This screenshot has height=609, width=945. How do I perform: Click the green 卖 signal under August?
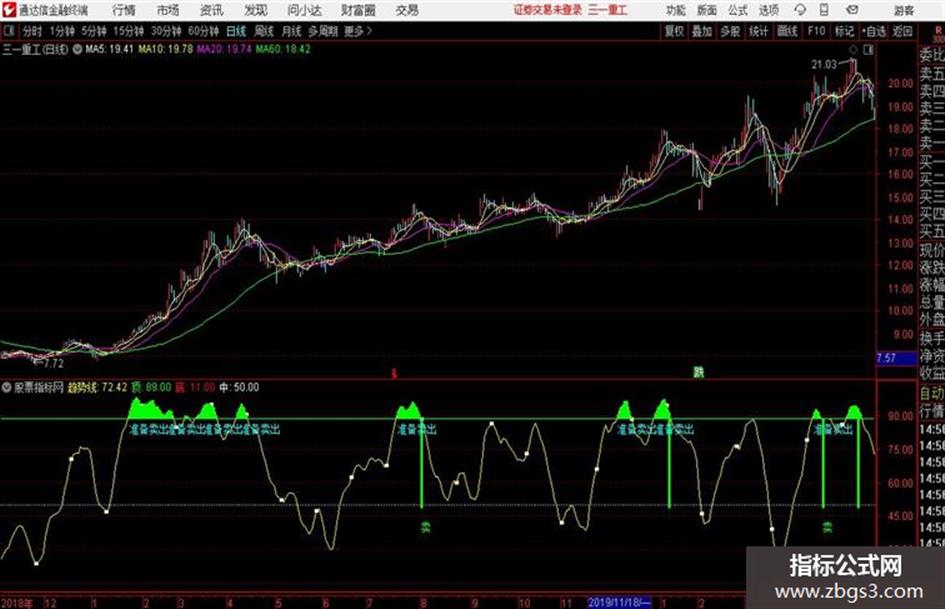click(x=425, y=528)
